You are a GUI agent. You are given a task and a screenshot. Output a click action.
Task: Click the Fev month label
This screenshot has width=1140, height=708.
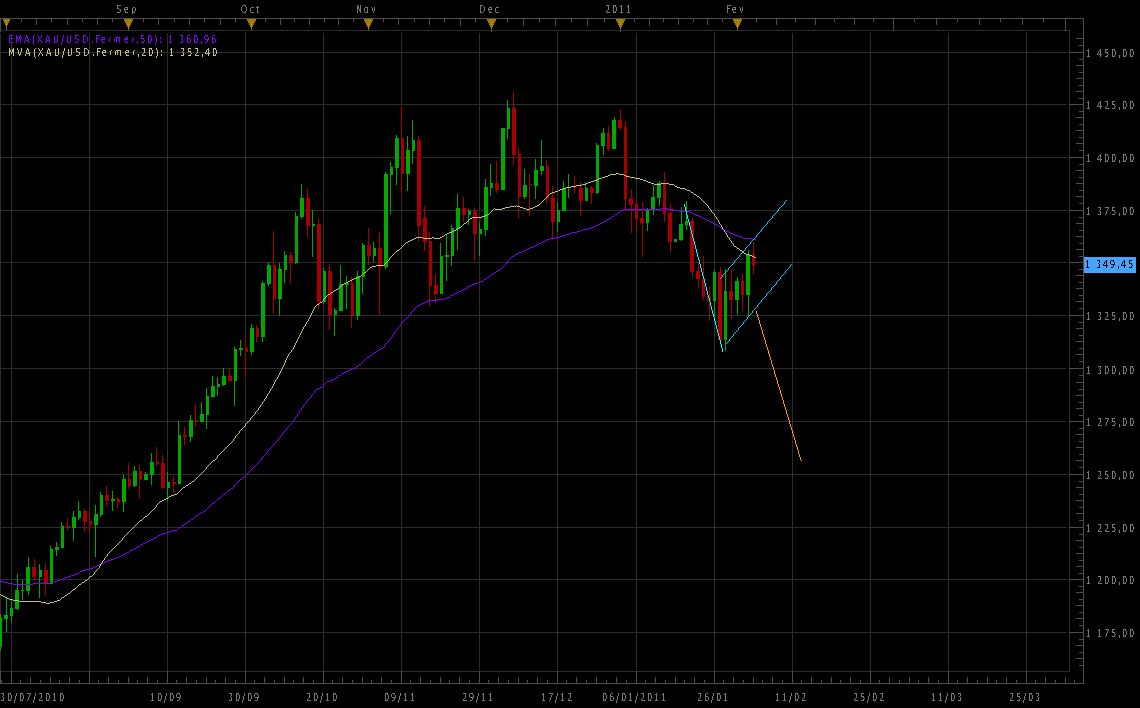click(x=735, y=9)
